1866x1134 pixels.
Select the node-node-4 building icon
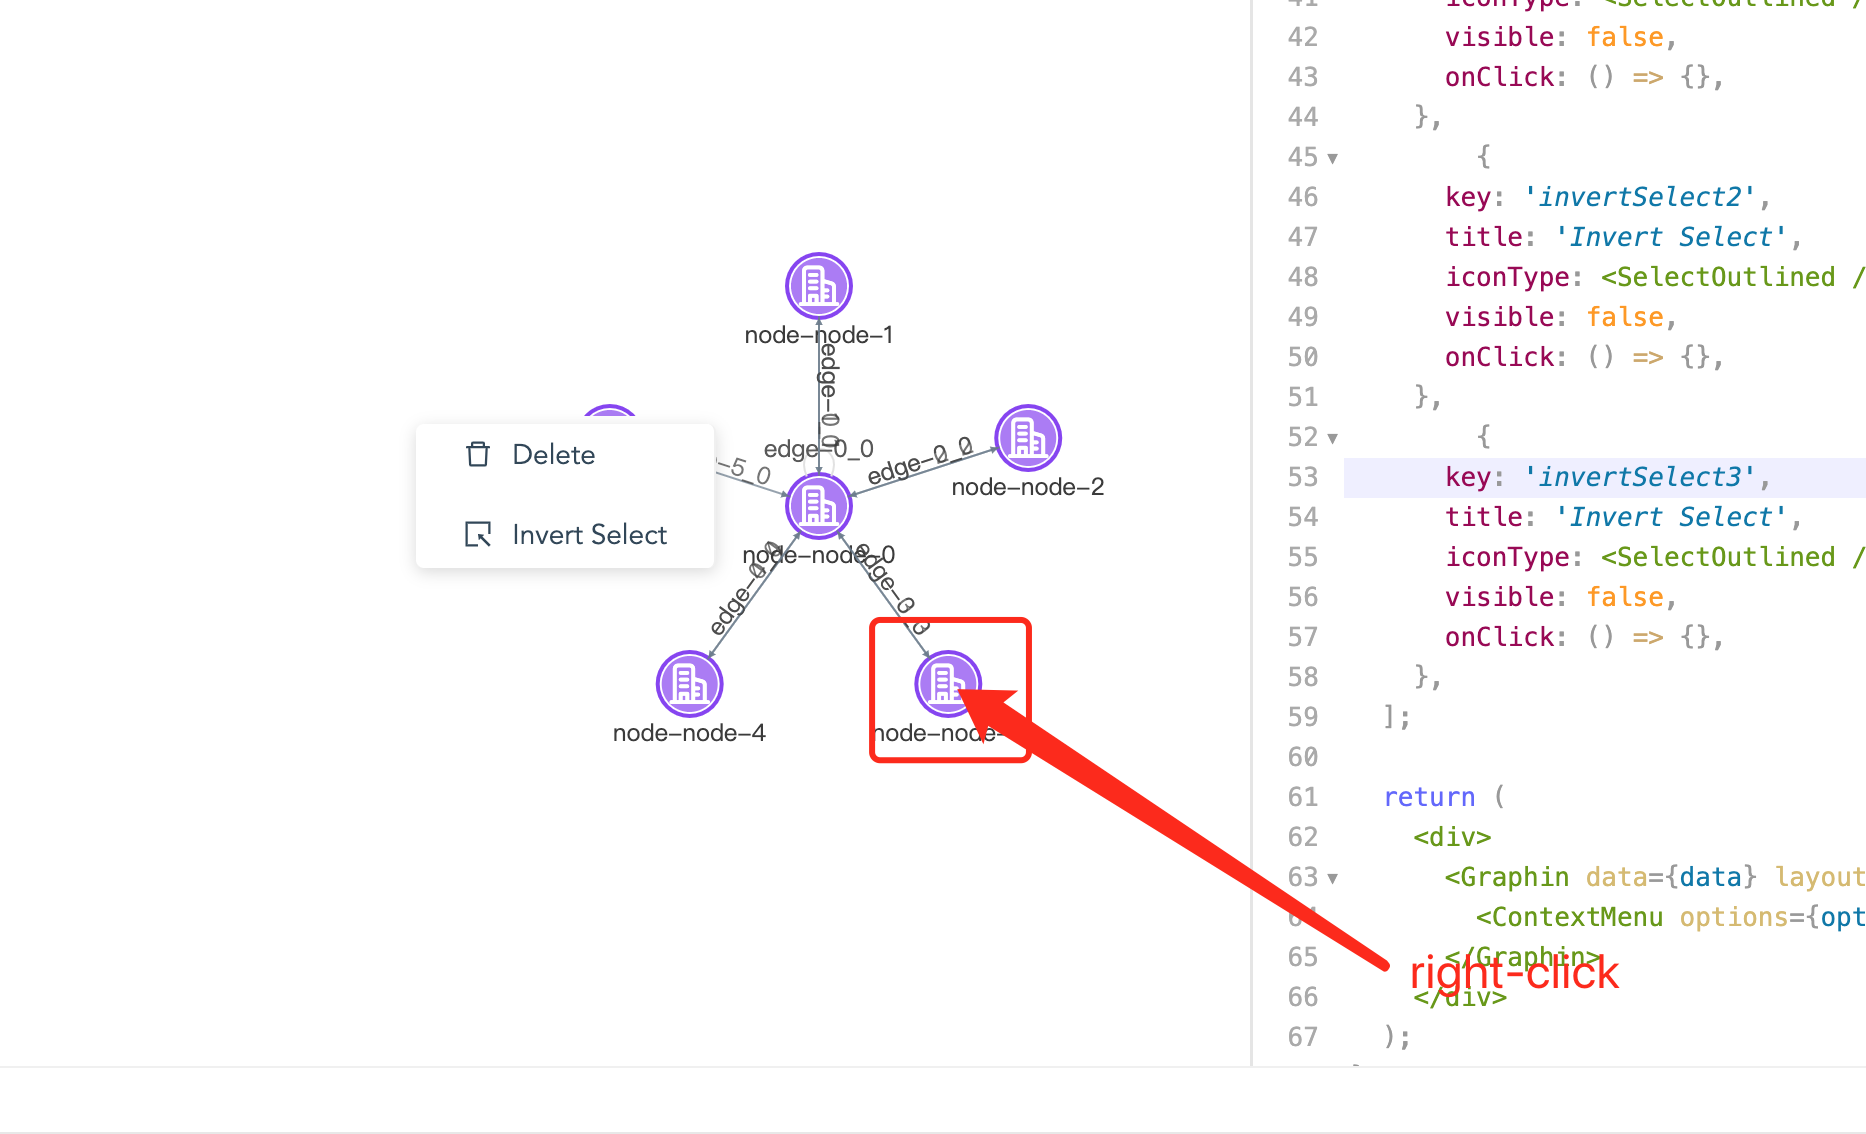click(688, 683)
